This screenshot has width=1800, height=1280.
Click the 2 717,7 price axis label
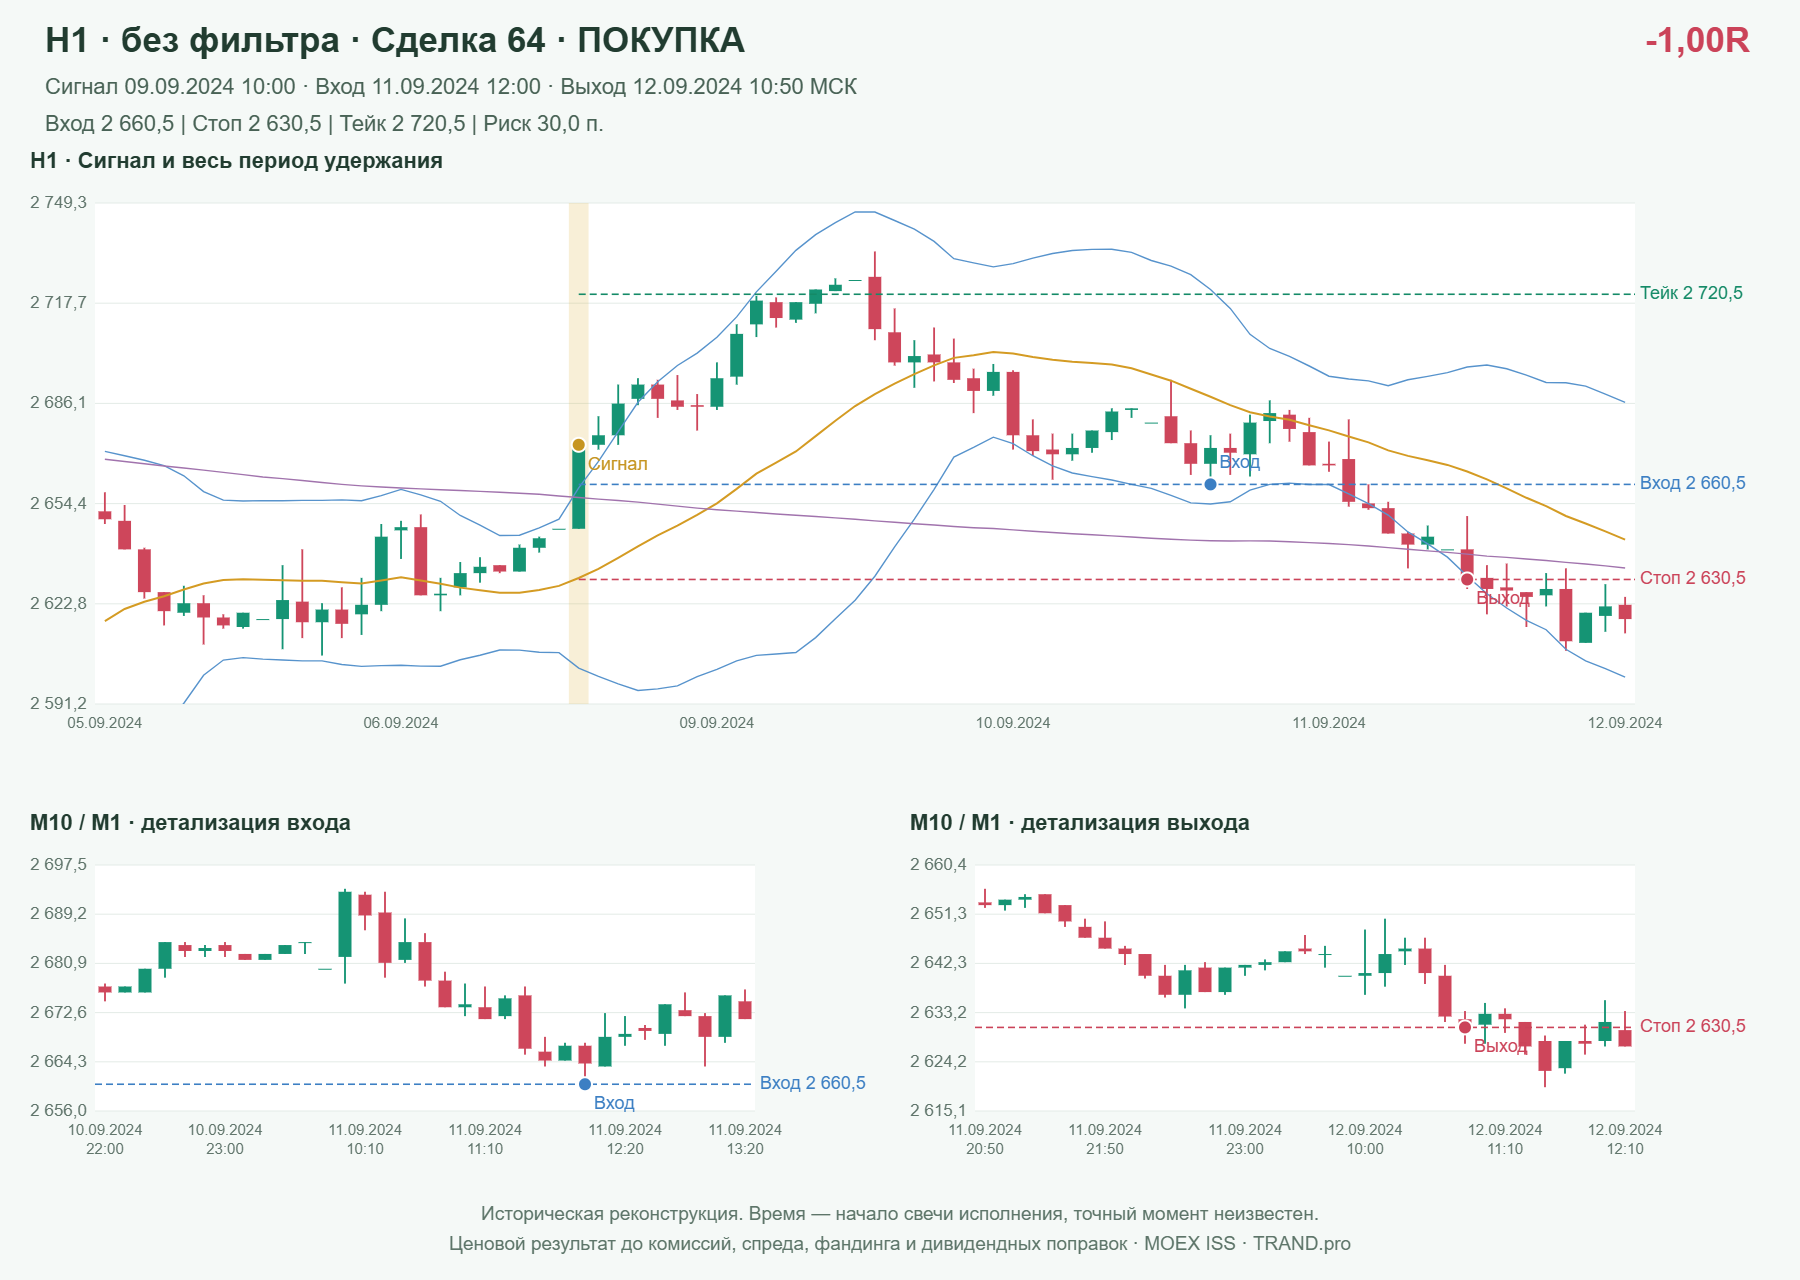(58, 303)
